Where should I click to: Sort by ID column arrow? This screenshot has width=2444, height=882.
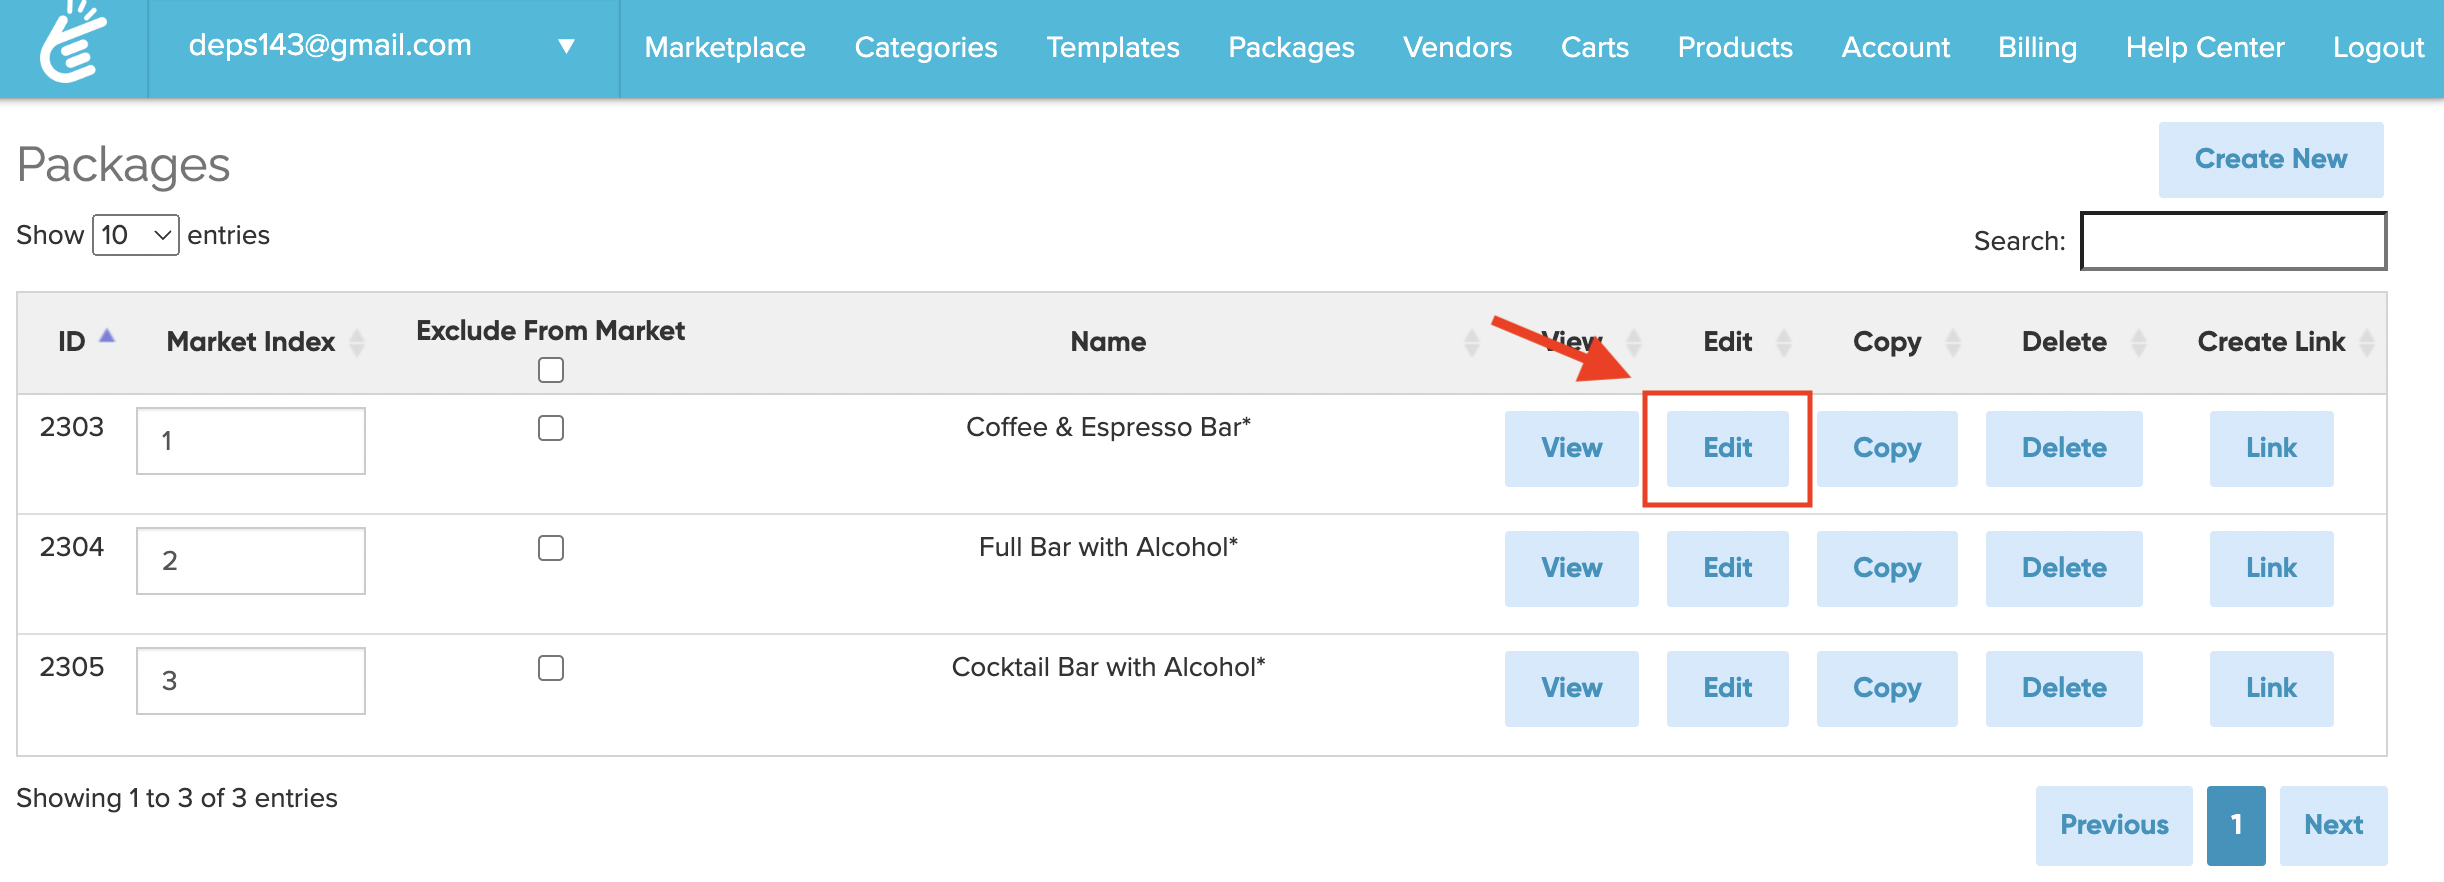pyautogui.click(x=107, y=338)
